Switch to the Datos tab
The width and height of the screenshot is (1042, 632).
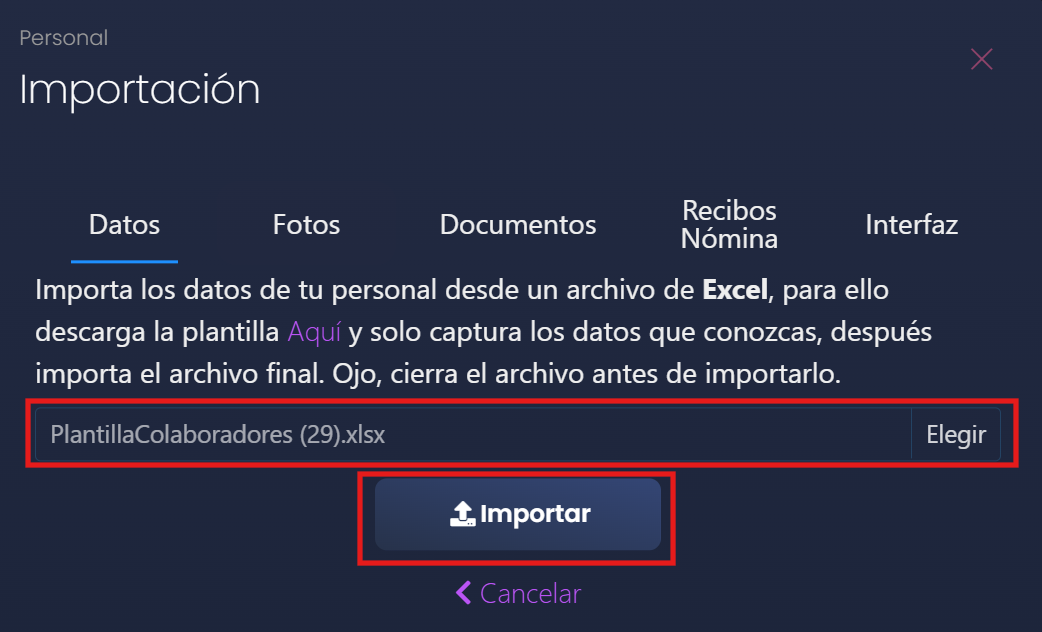(124, 225)
